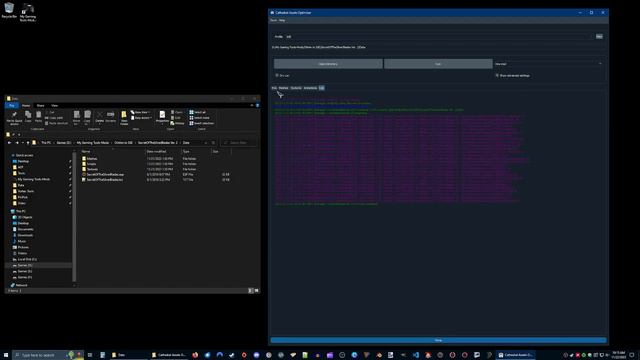Click the Copy to icon in Explorer ribbon
Image resolution: width=640 pixels, height=360 pixels.
(87, 117)
